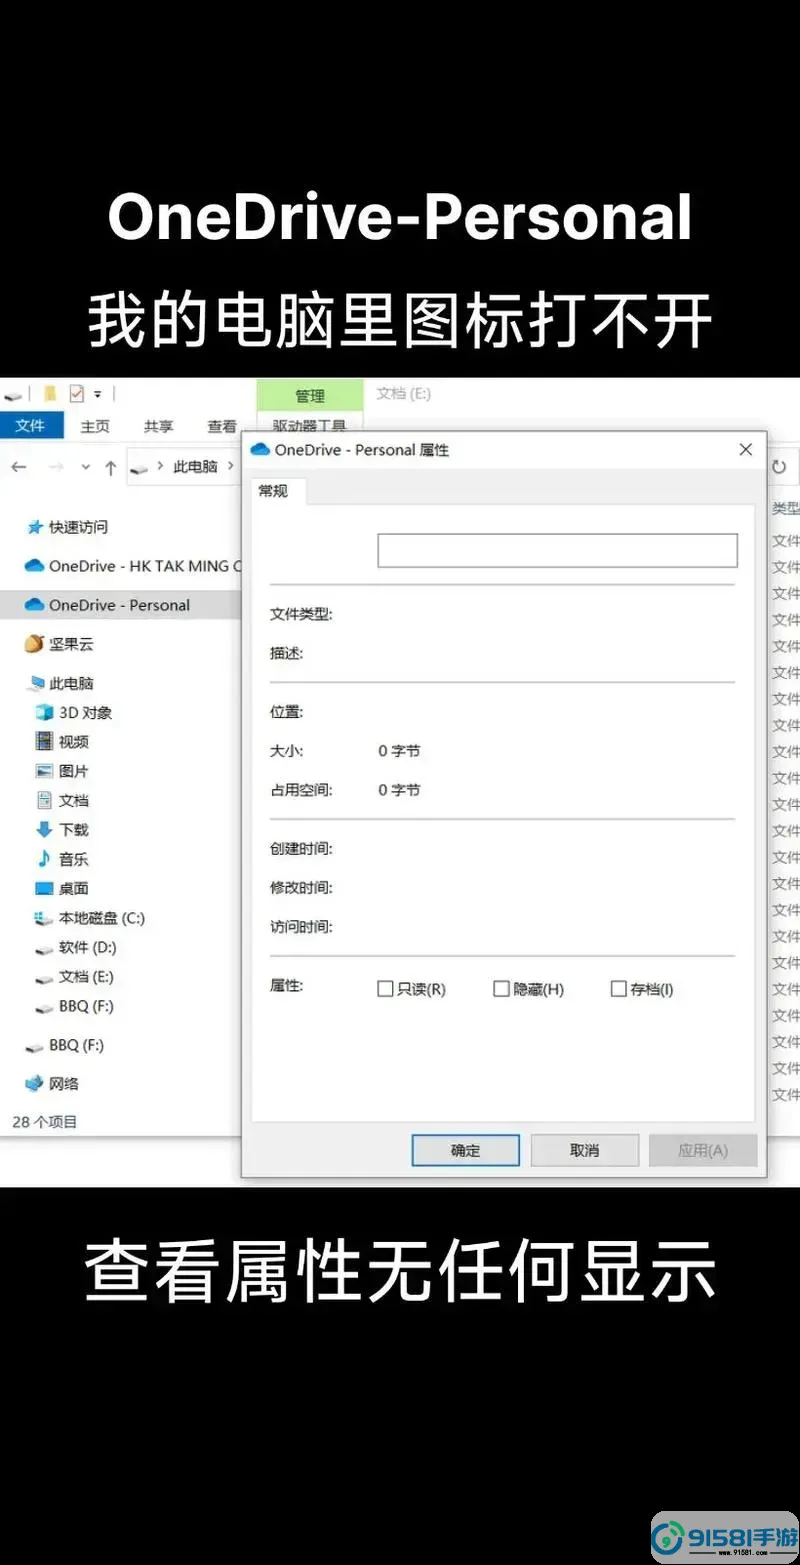This screenshot has width=800, height=1565.
Task: Toggle the 存档(I) checkbox
Action: pyautogui.click(x=618, y=989)
